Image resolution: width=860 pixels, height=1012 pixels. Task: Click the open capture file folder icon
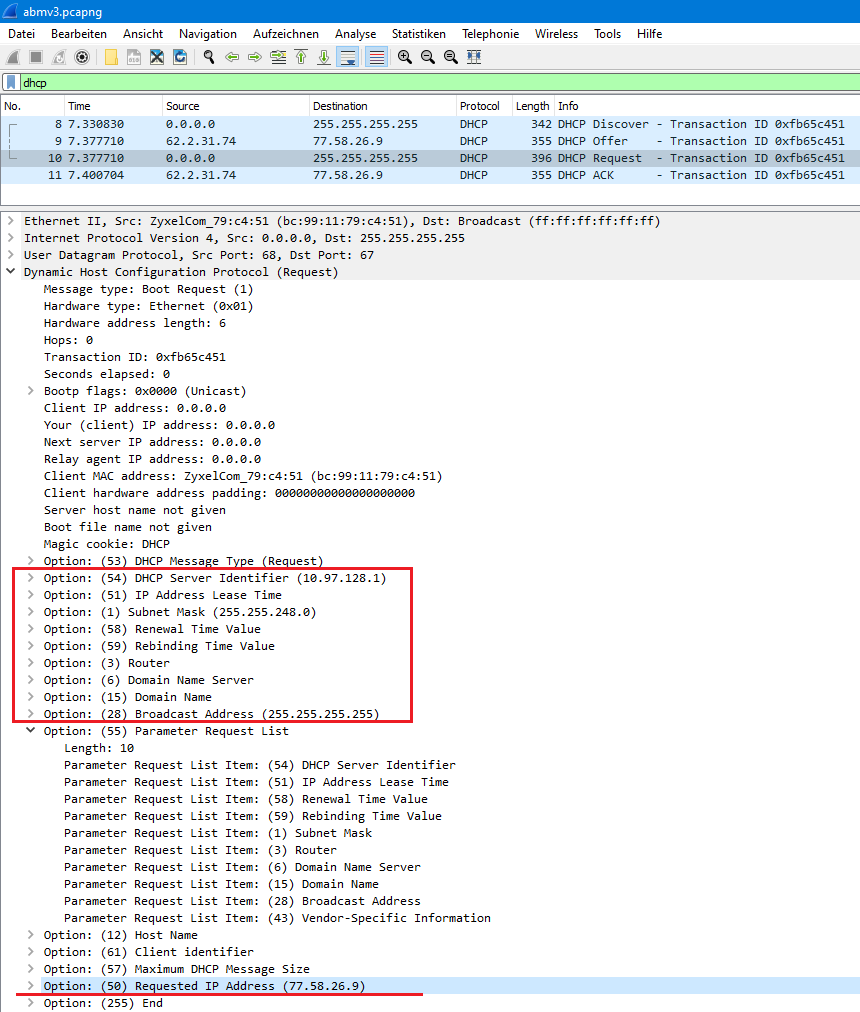click(x=111, y=57)
